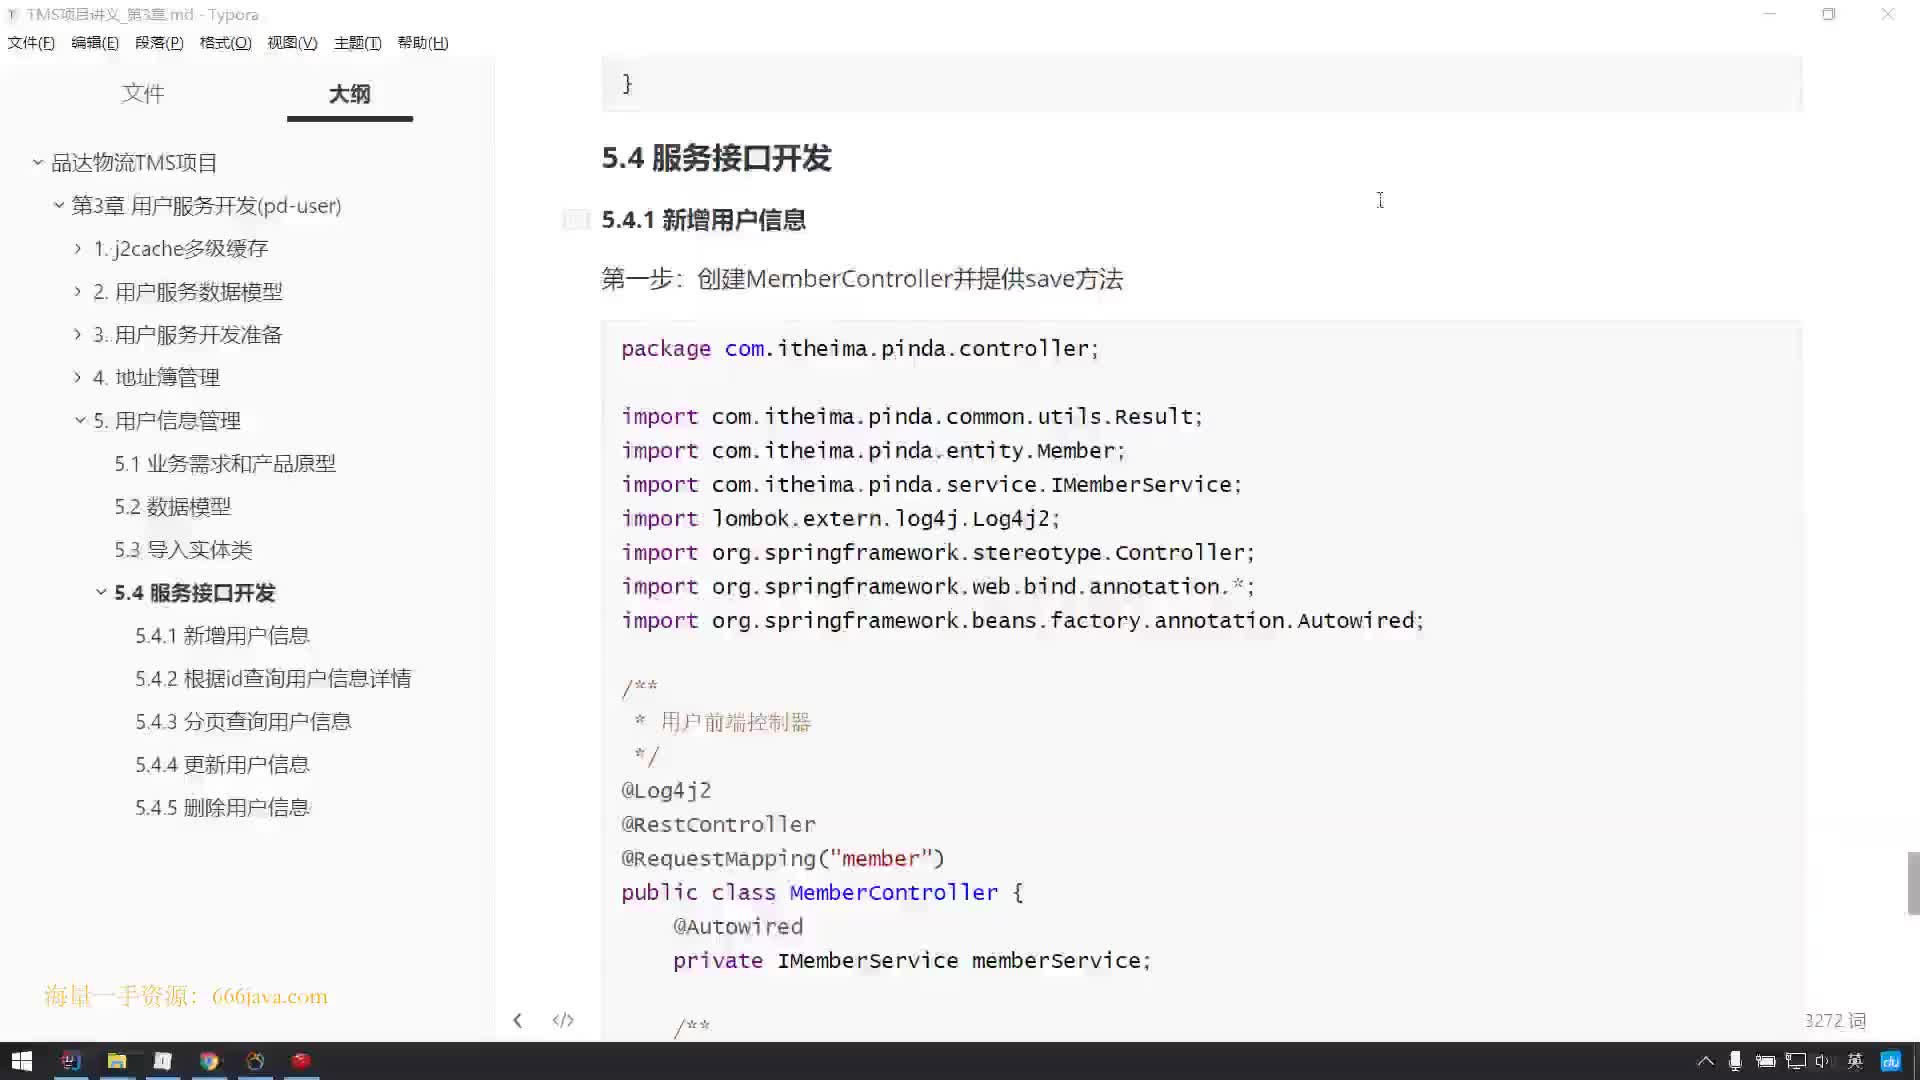Place cursor in package declaration line
This screenshot has height=1080, width=1920.
click(859, 348)
